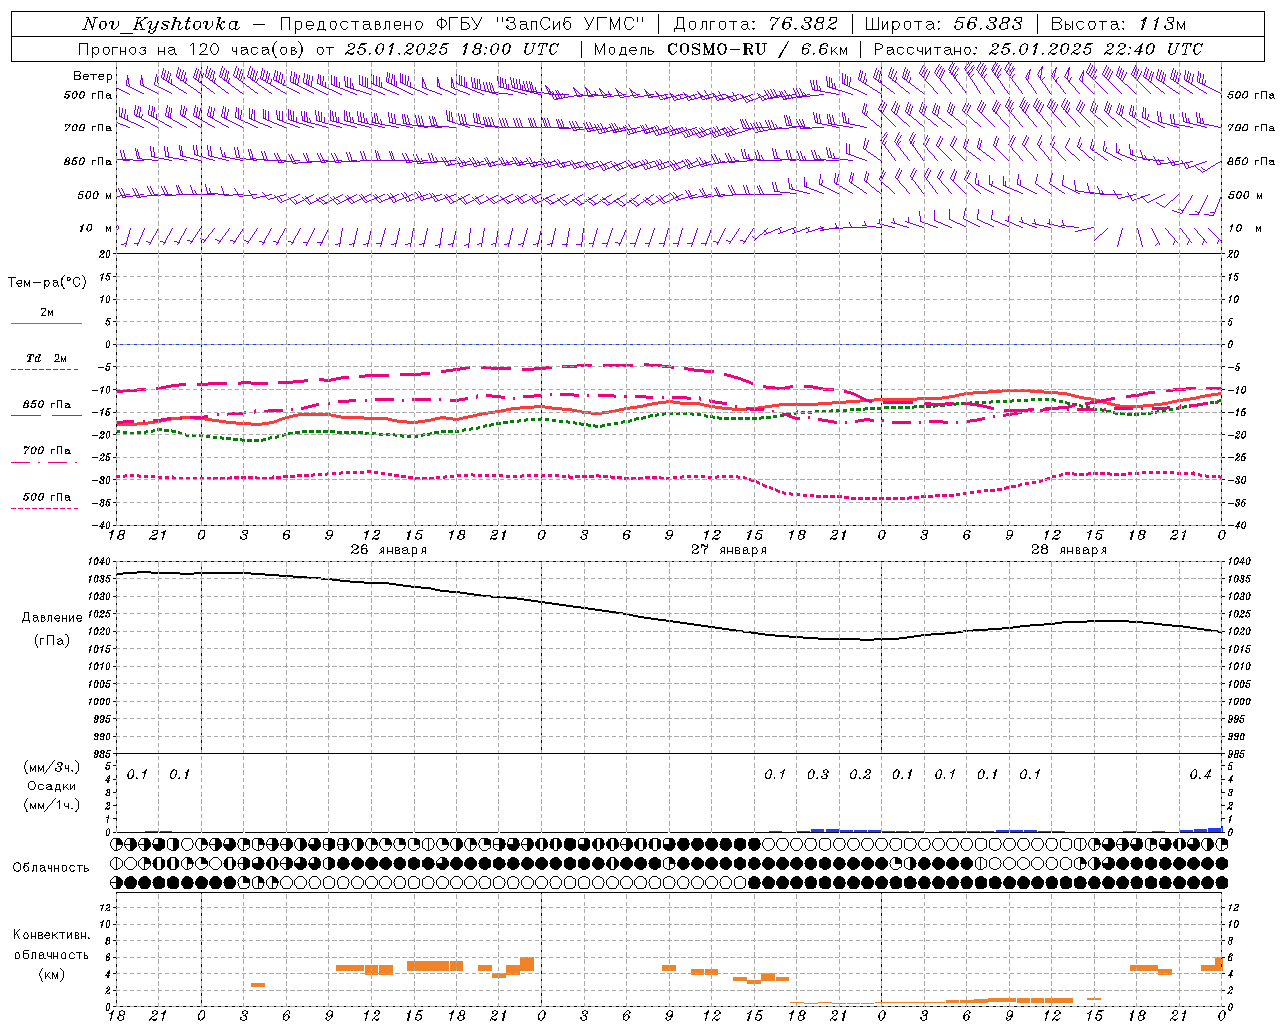Click the '(мм/3ч.)' precipitation unit label
This screenshot has width=1280, height=1024.
pos(52,767)
